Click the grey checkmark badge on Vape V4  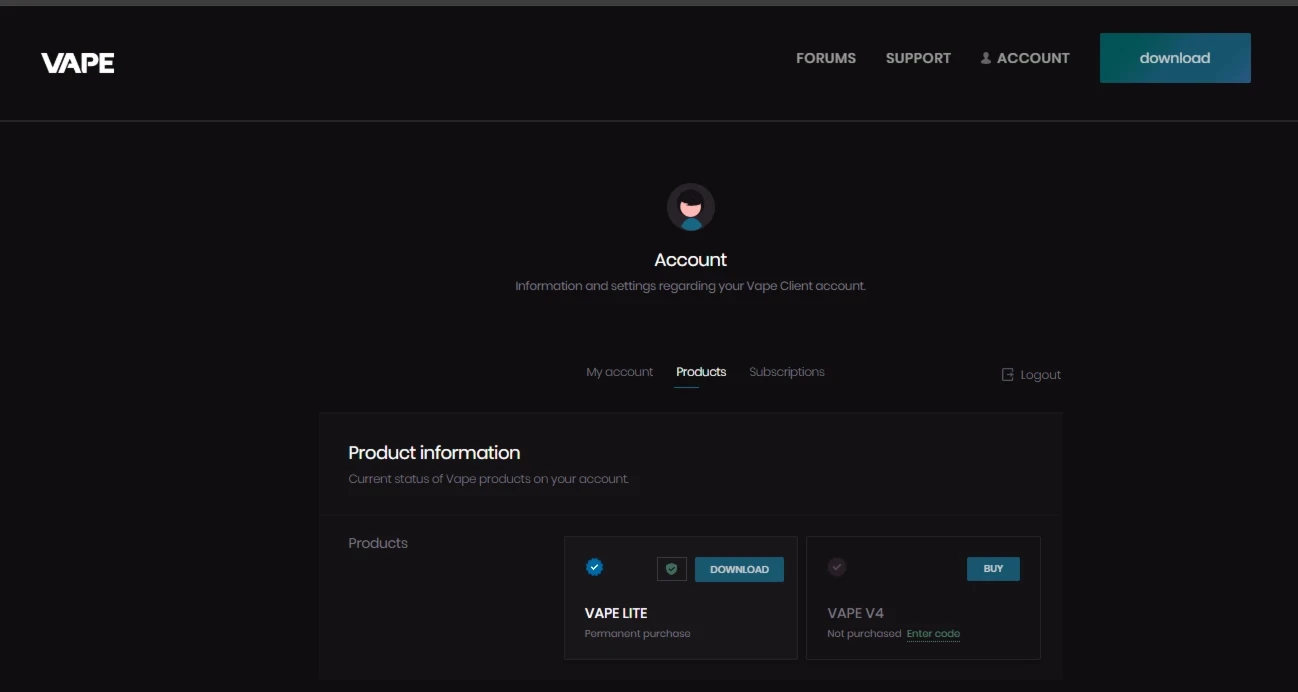pyautogui.click(x=837, y=567)
